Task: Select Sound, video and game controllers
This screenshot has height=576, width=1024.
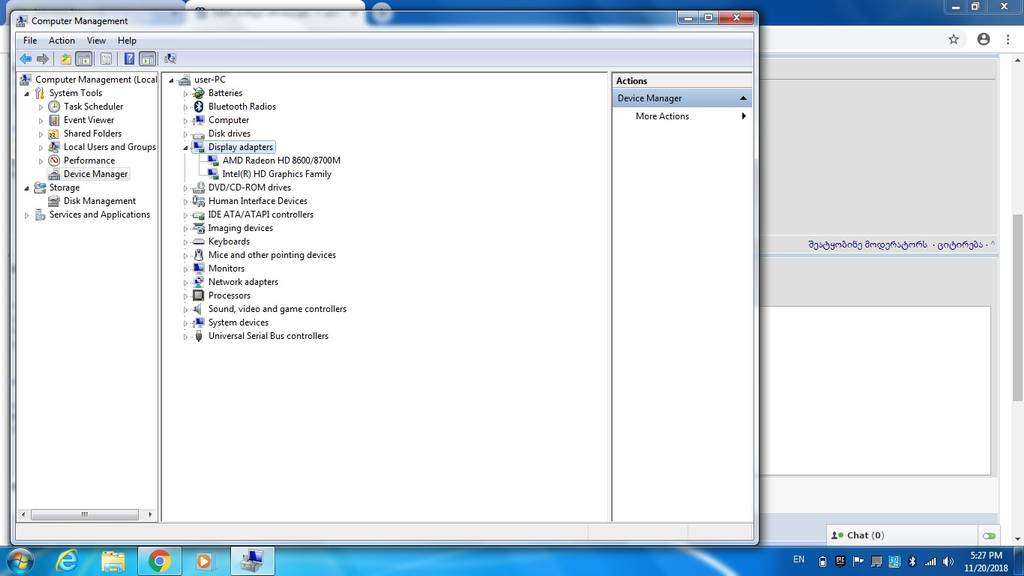Action: pos(277,309)
